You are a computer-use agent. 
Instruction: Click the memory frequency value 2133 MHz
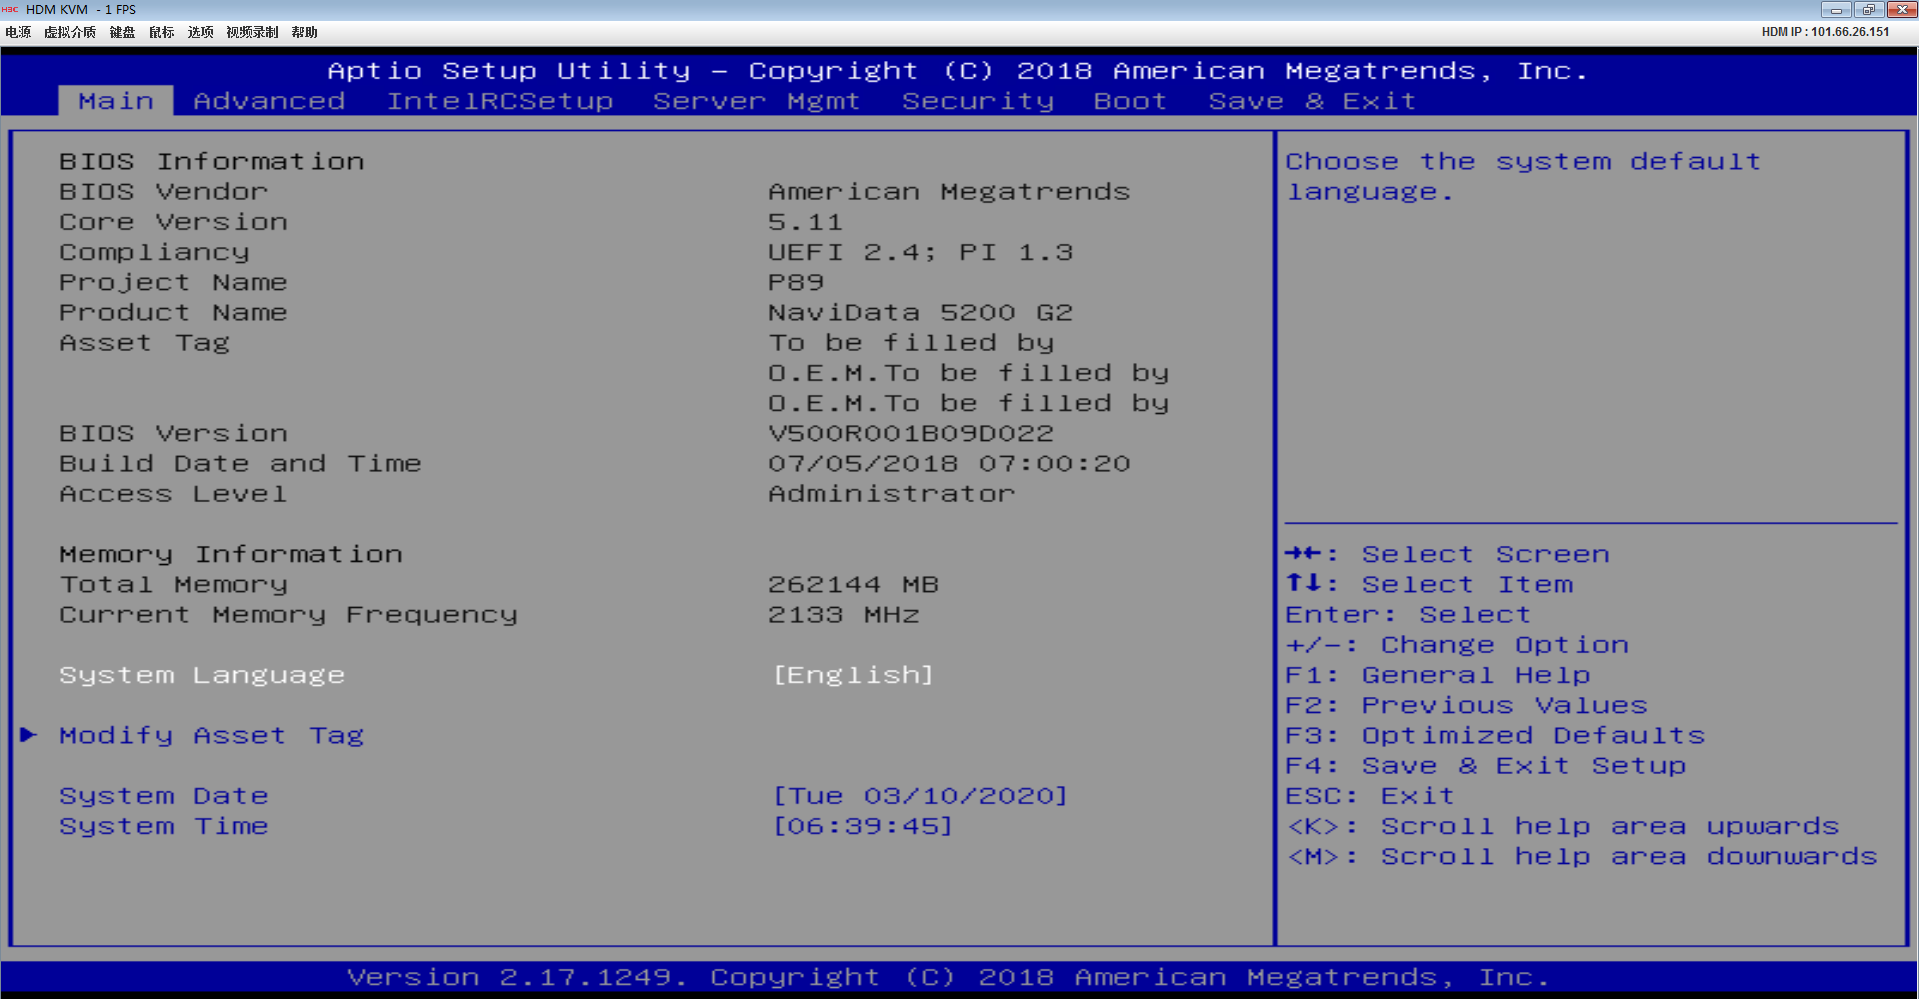coord(843,614)
